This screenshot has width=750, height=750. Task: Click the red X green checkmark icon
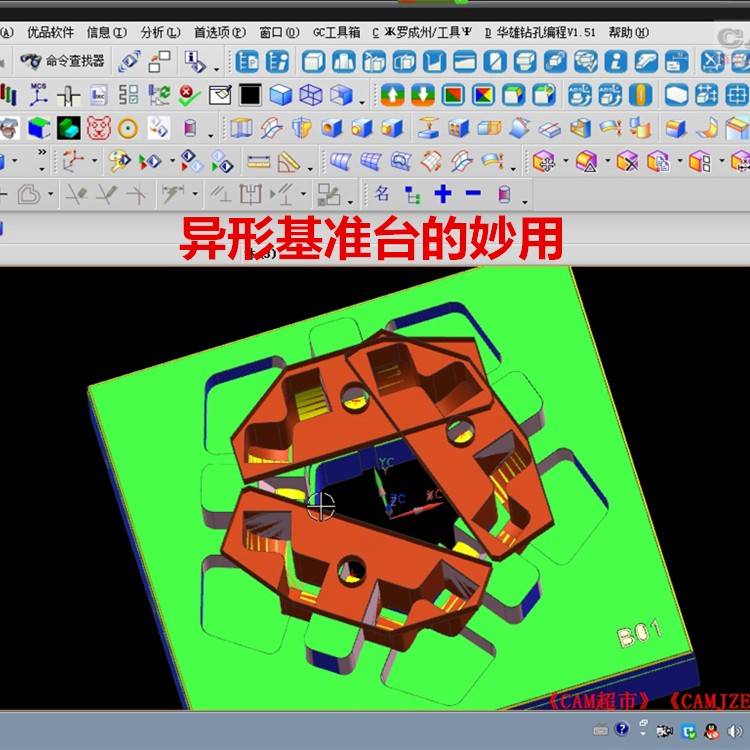189,96
